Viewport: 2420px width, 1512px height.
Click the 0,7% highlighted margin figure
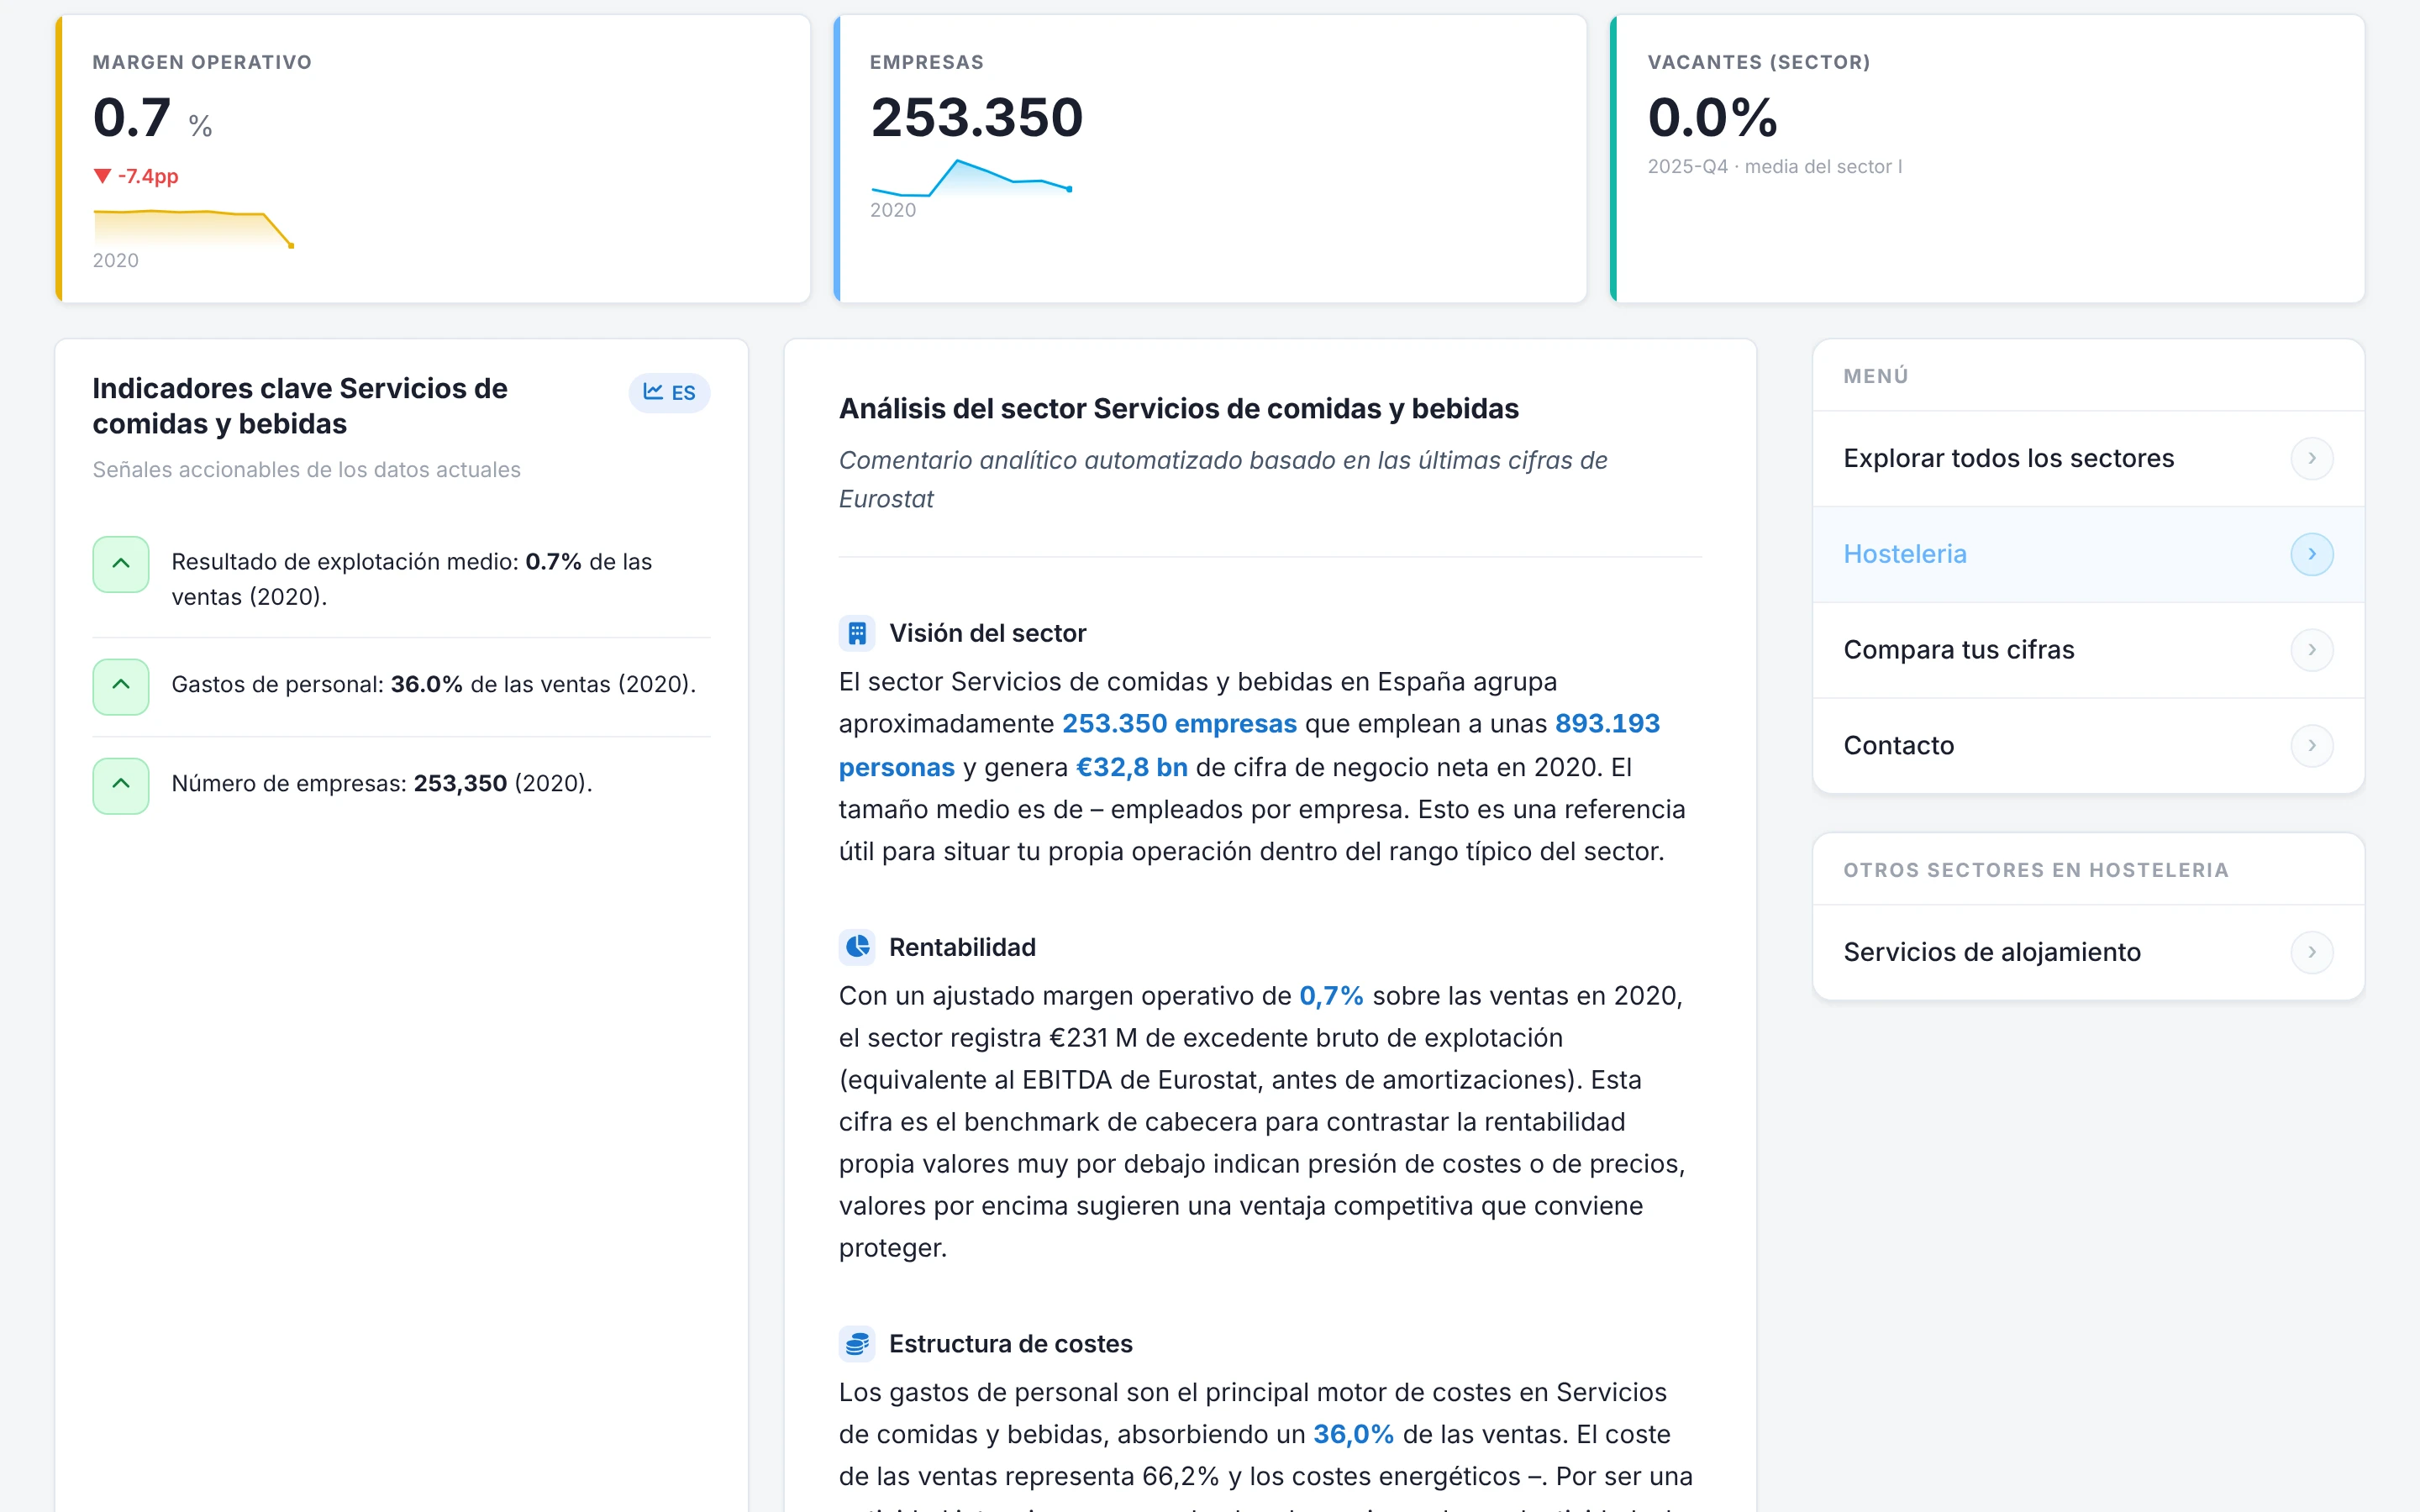point(1331,996)
